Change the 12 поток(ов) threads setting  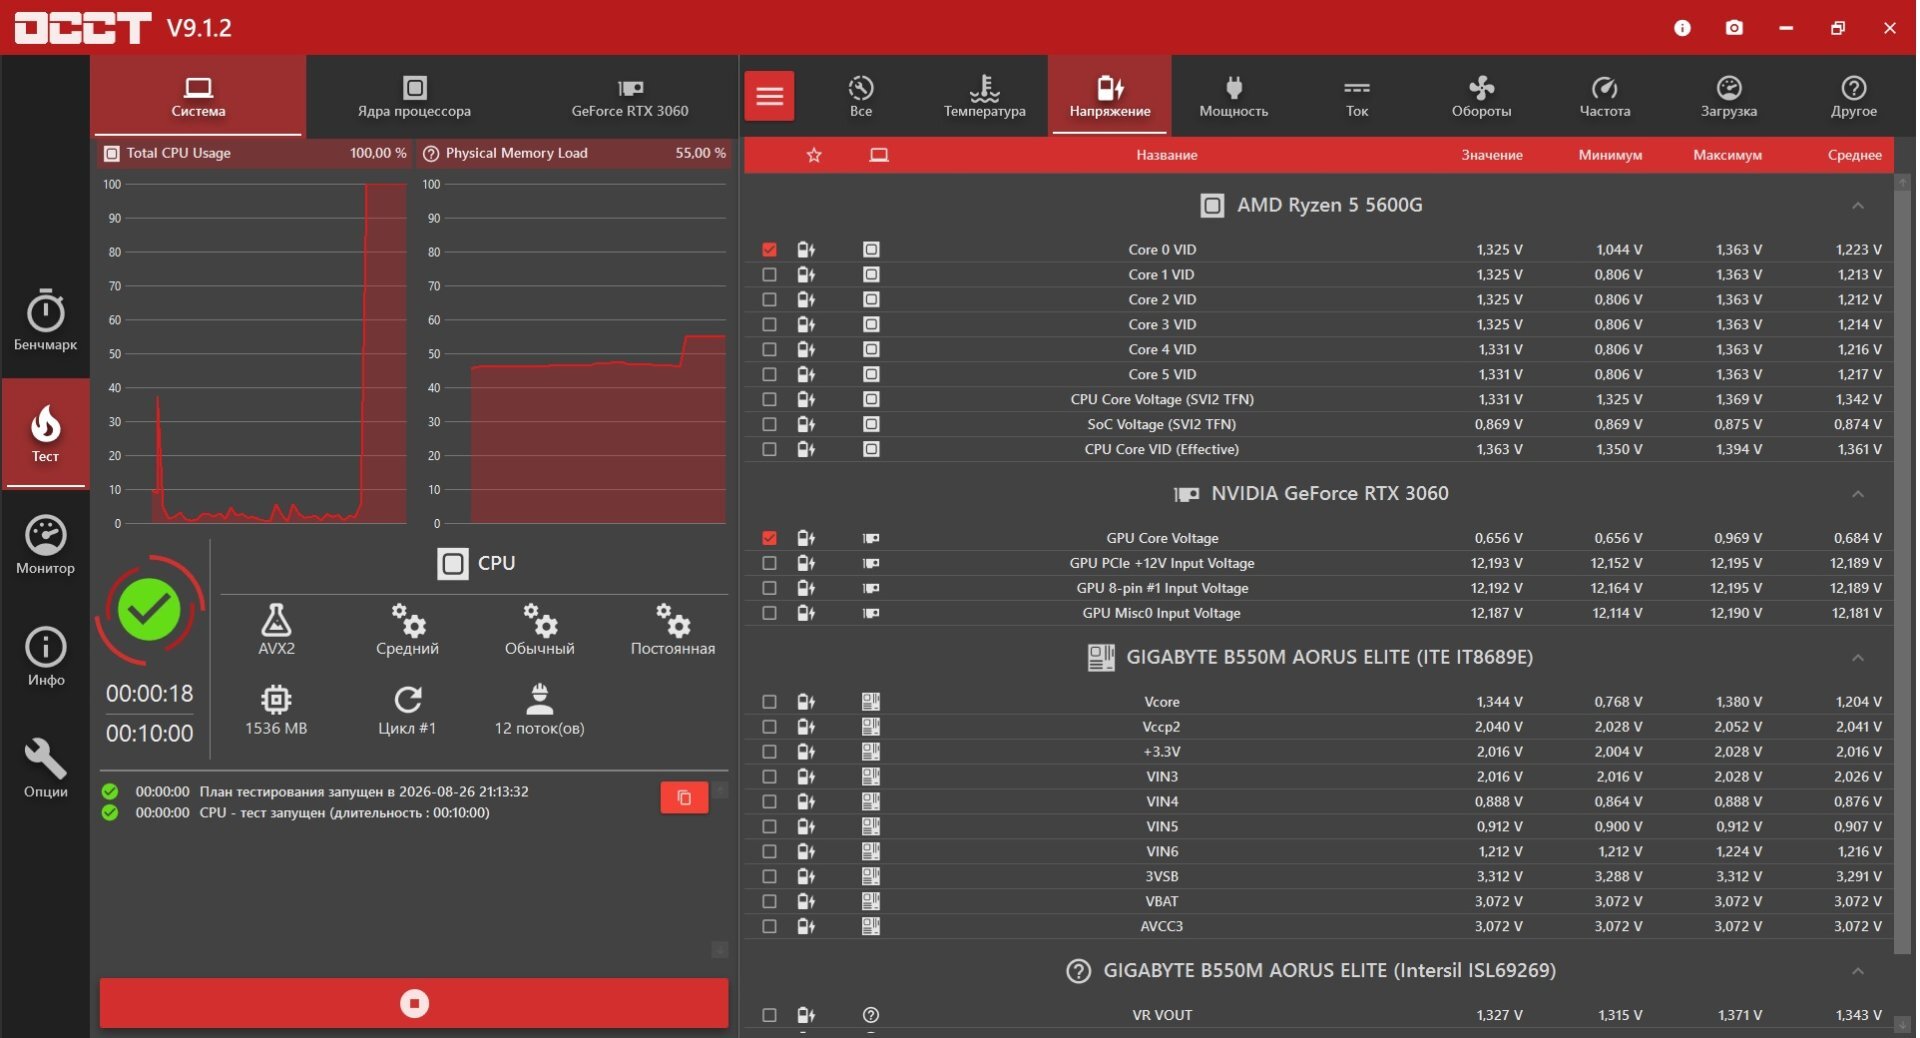[x=540, y=710]
